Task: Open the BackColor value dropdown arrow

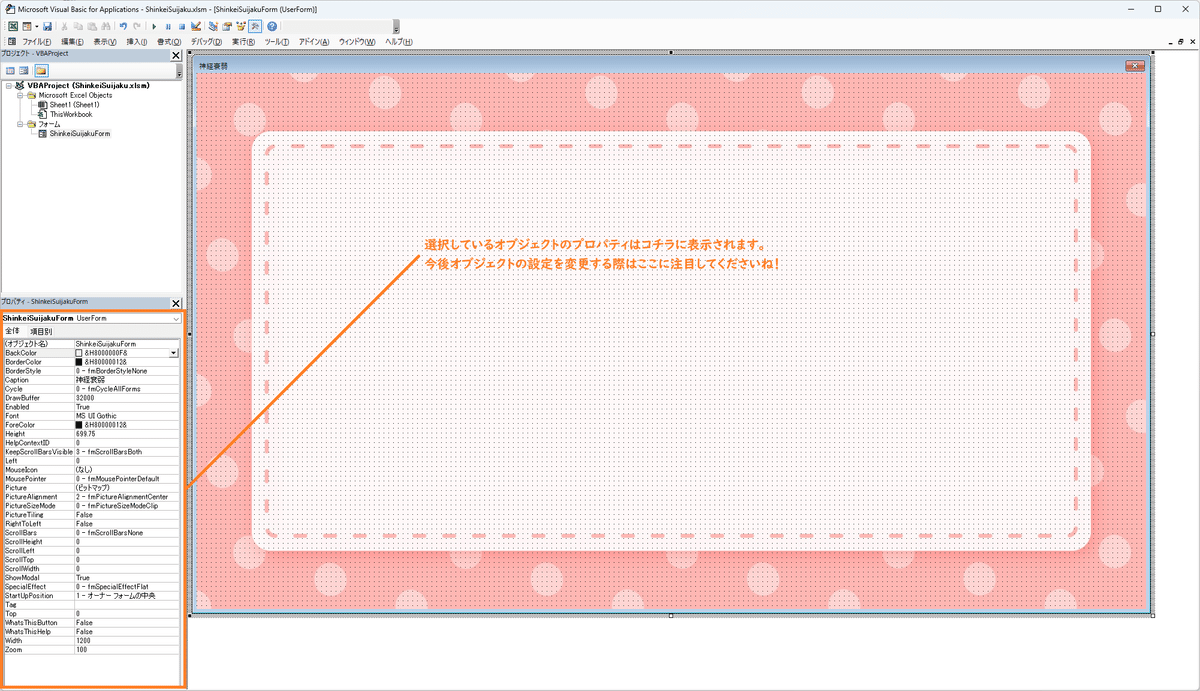Action: (174, 353)
